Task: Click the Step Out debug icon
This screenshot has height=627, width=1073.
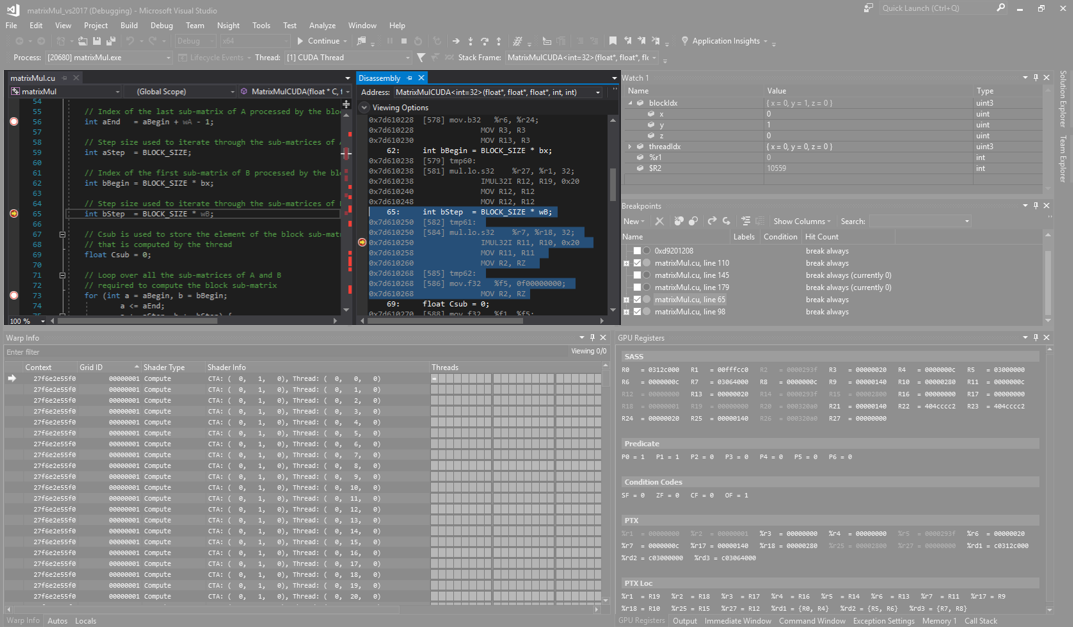Action: [x=498, y=41]
